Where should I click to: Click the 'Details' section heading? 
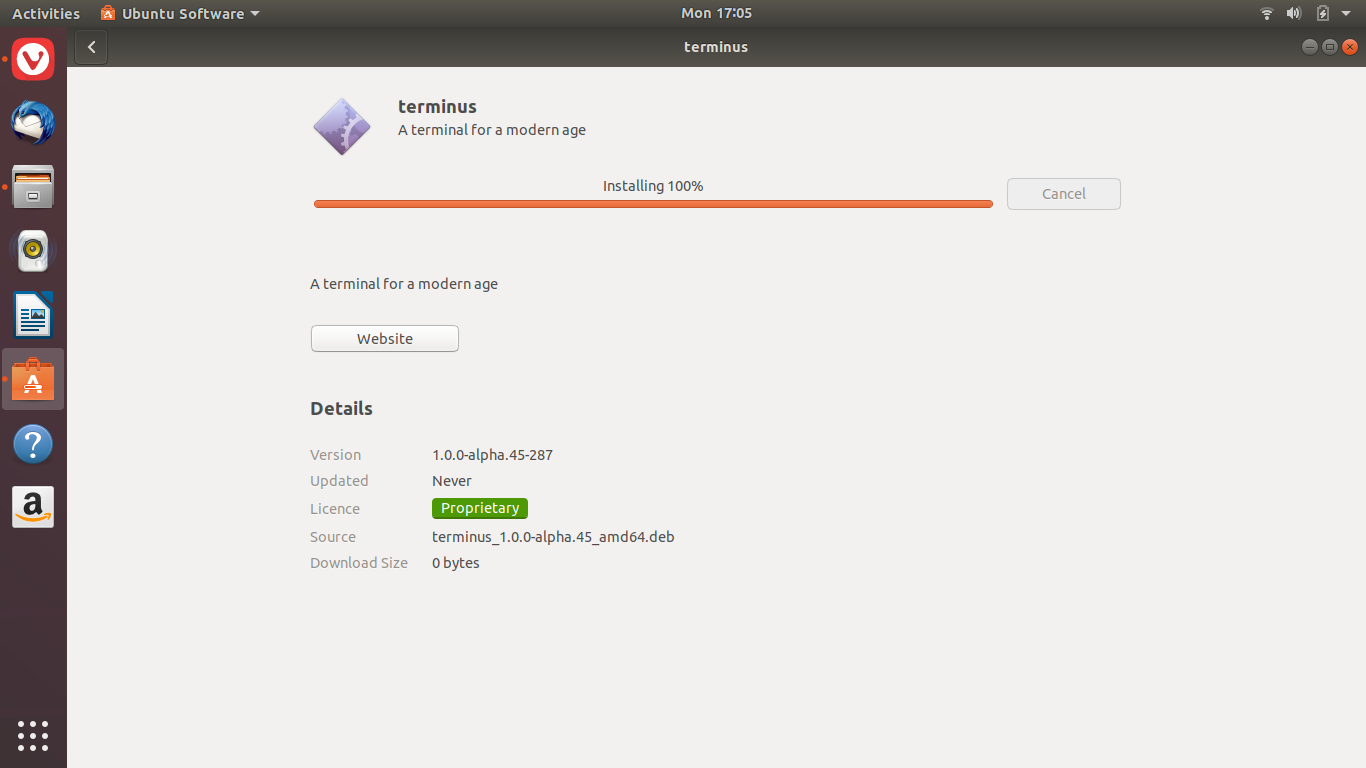click(341, 408)
